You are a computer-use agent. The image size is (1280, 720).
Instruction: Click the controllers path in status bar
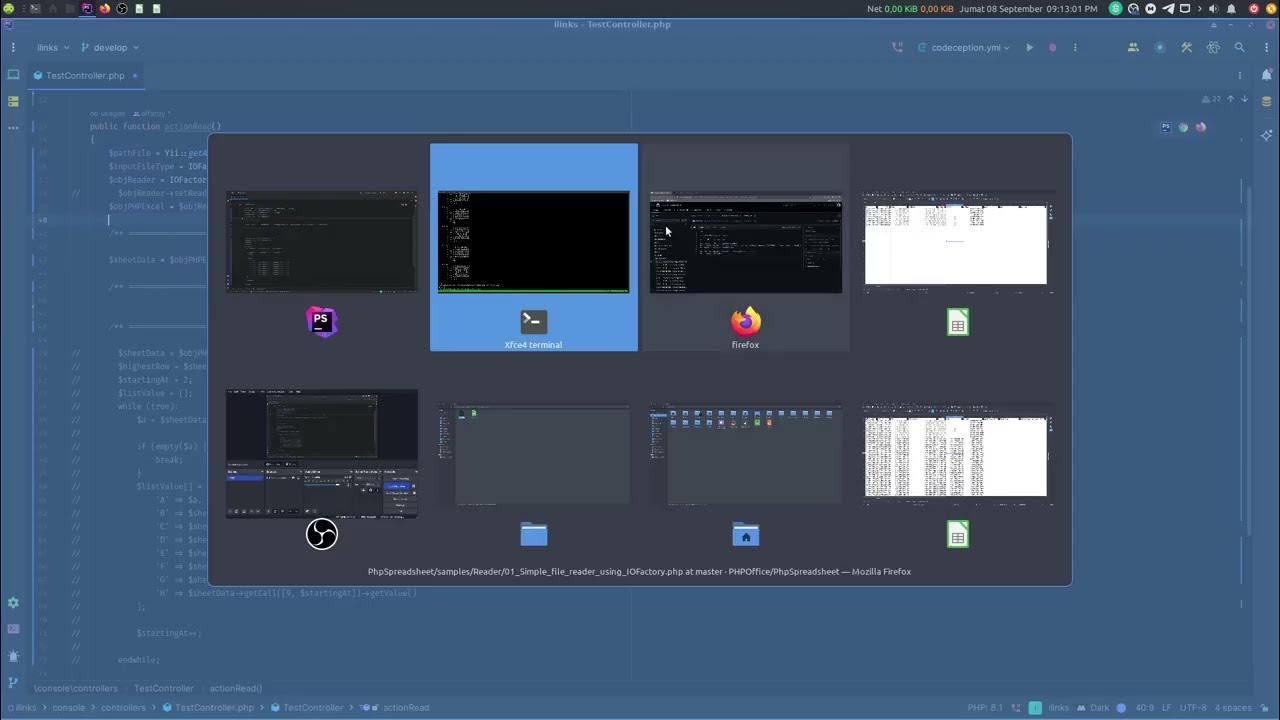tap(123, 707)
